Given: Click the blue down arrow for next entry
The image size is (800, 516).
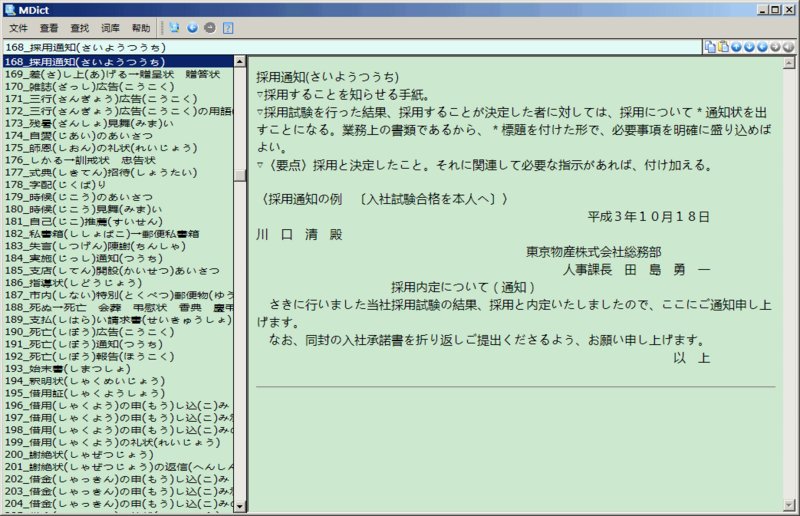Looking at the screenshot, I should click(748, 46).
